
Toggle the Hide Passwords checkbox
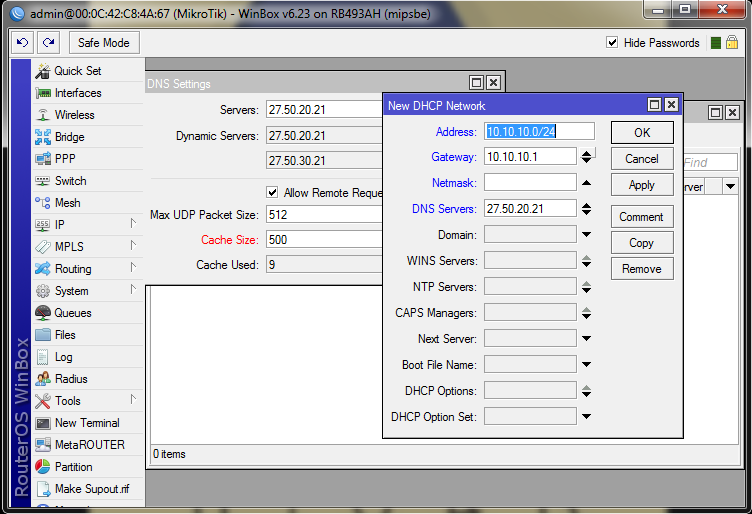pyautogui.click(x=612, y=43)
